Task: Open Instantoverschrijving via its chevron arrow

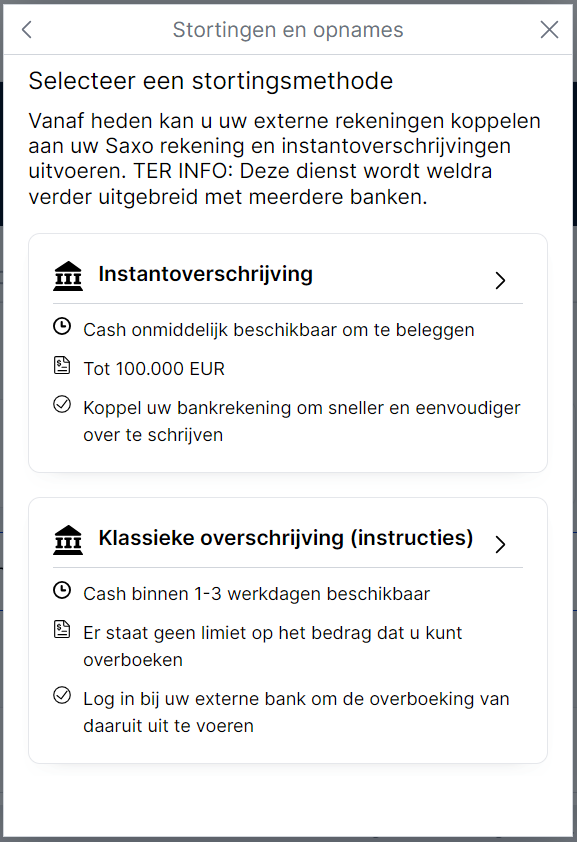Action: click(x=500, y=280)
